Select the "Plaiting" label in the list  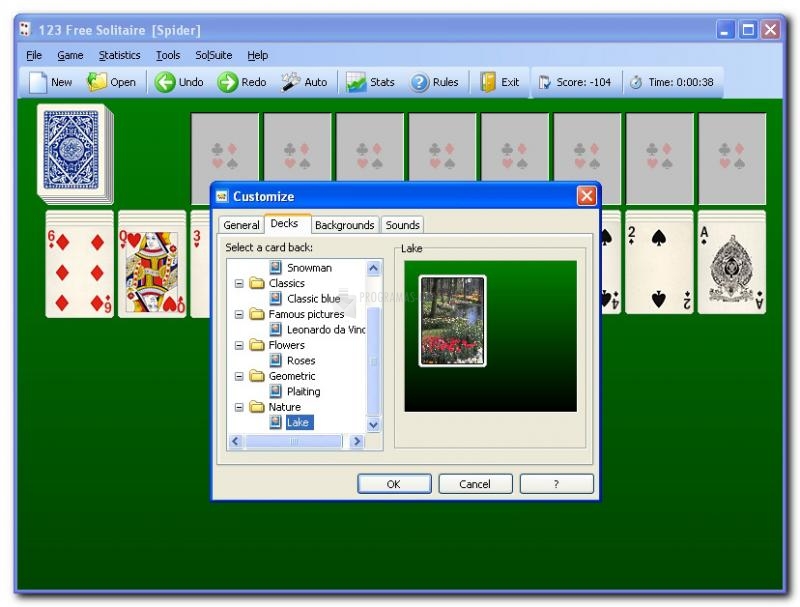304,392
